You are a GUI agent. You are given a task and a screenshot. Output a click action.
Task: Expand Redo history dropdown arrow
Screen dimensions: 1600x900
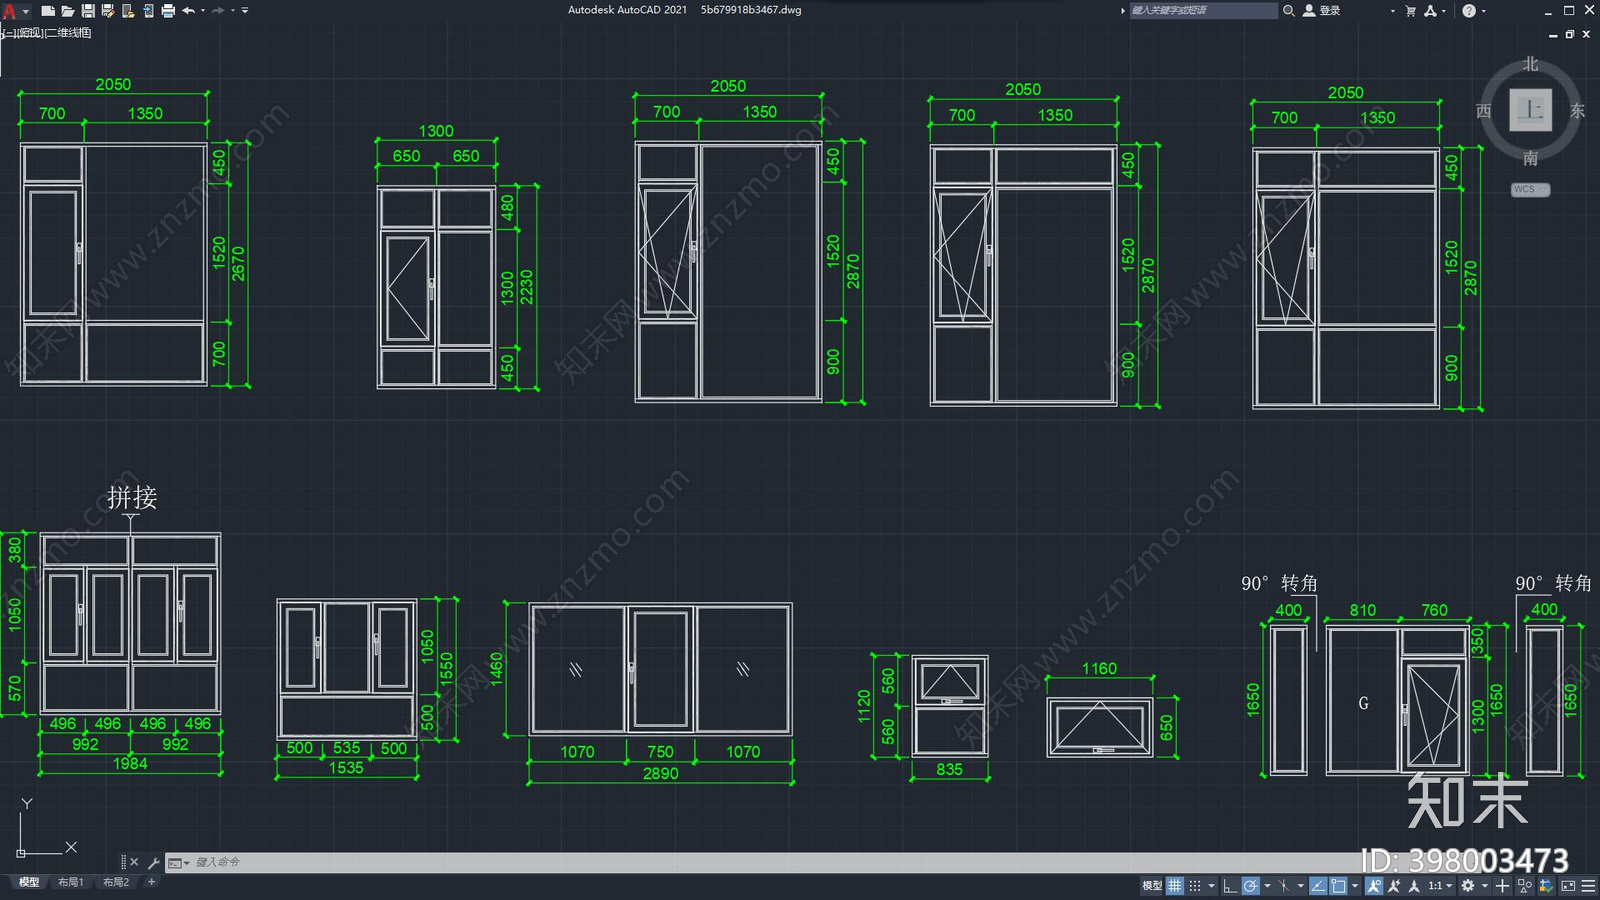pos(233,11)
